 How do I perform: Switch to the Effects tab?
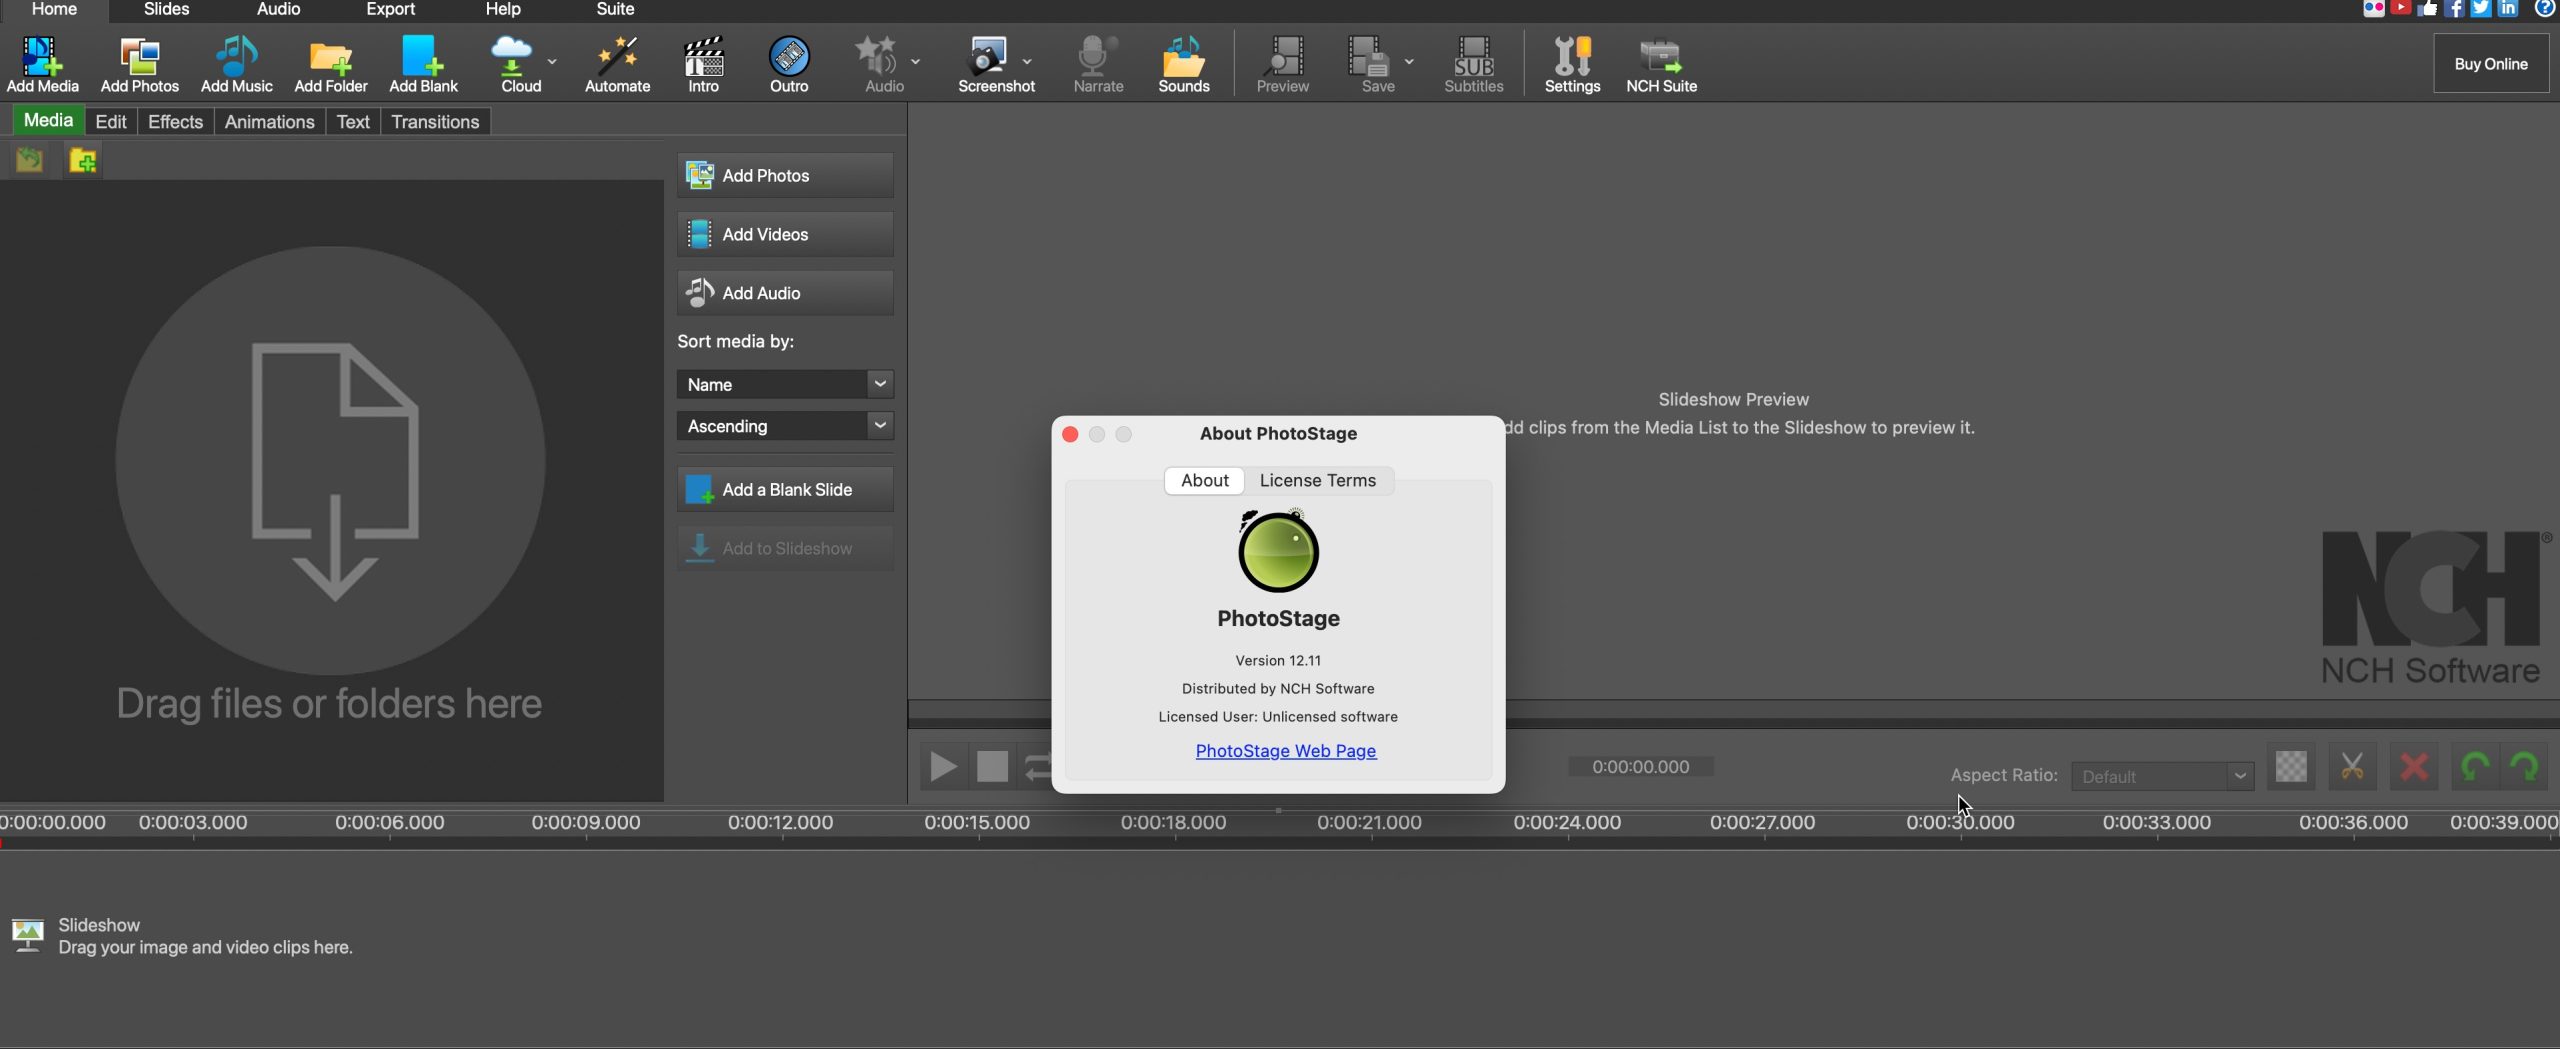[x=175, y=122]
